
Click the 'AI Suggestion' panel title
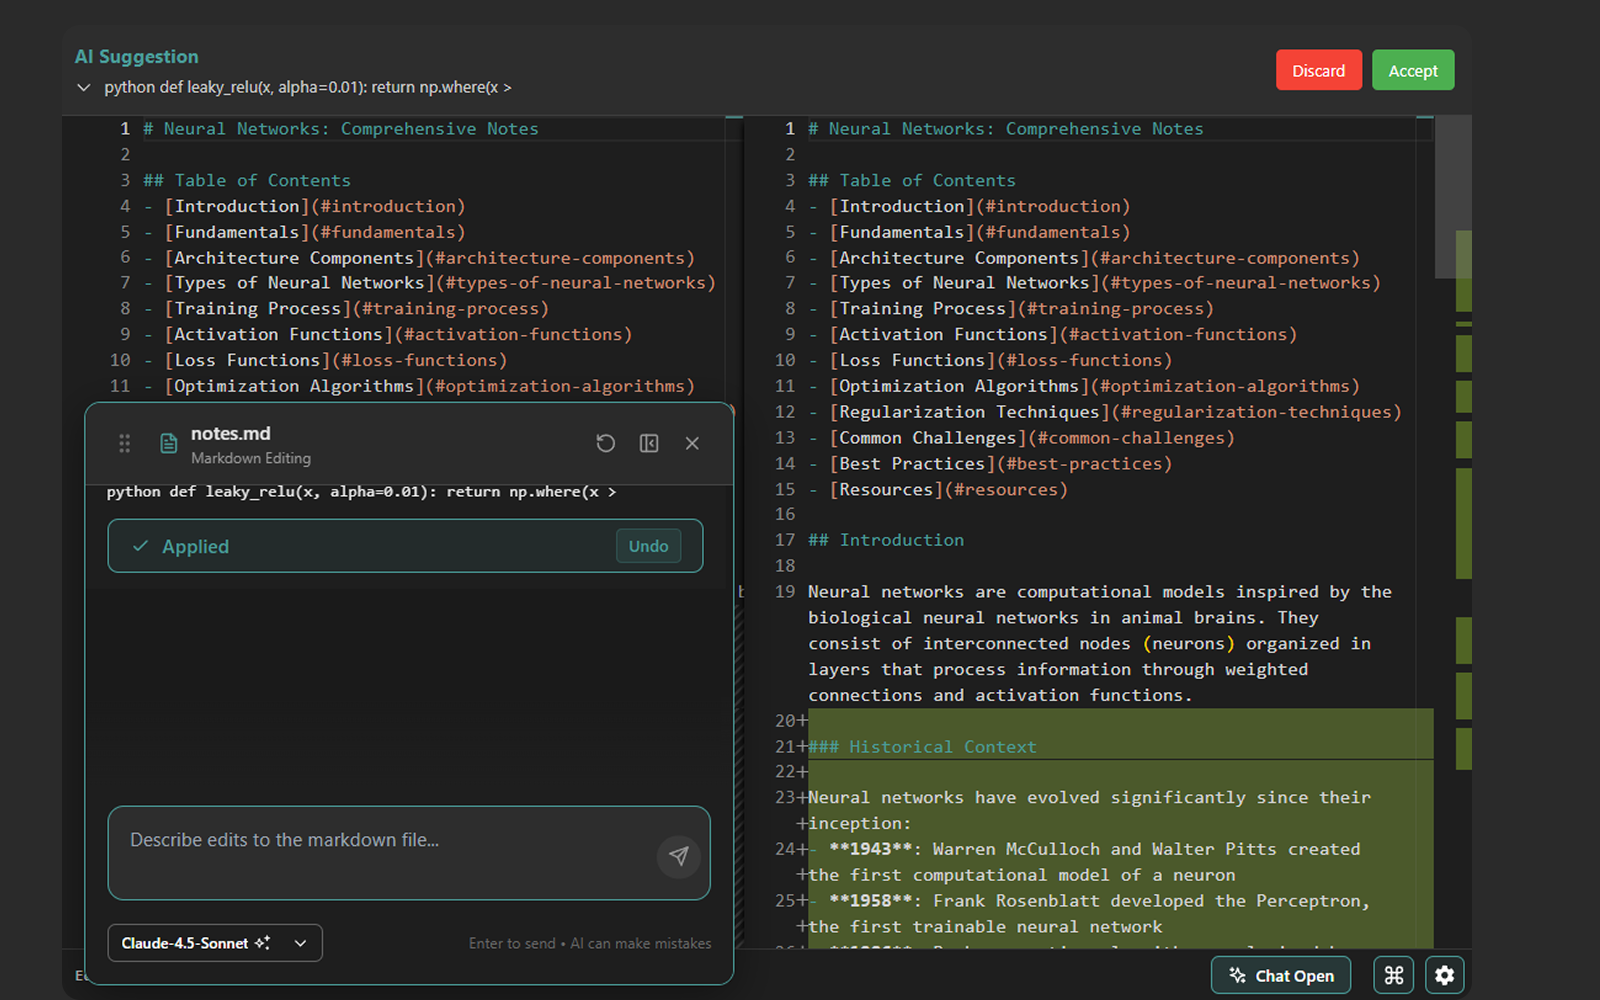click(x=137, y=57)
